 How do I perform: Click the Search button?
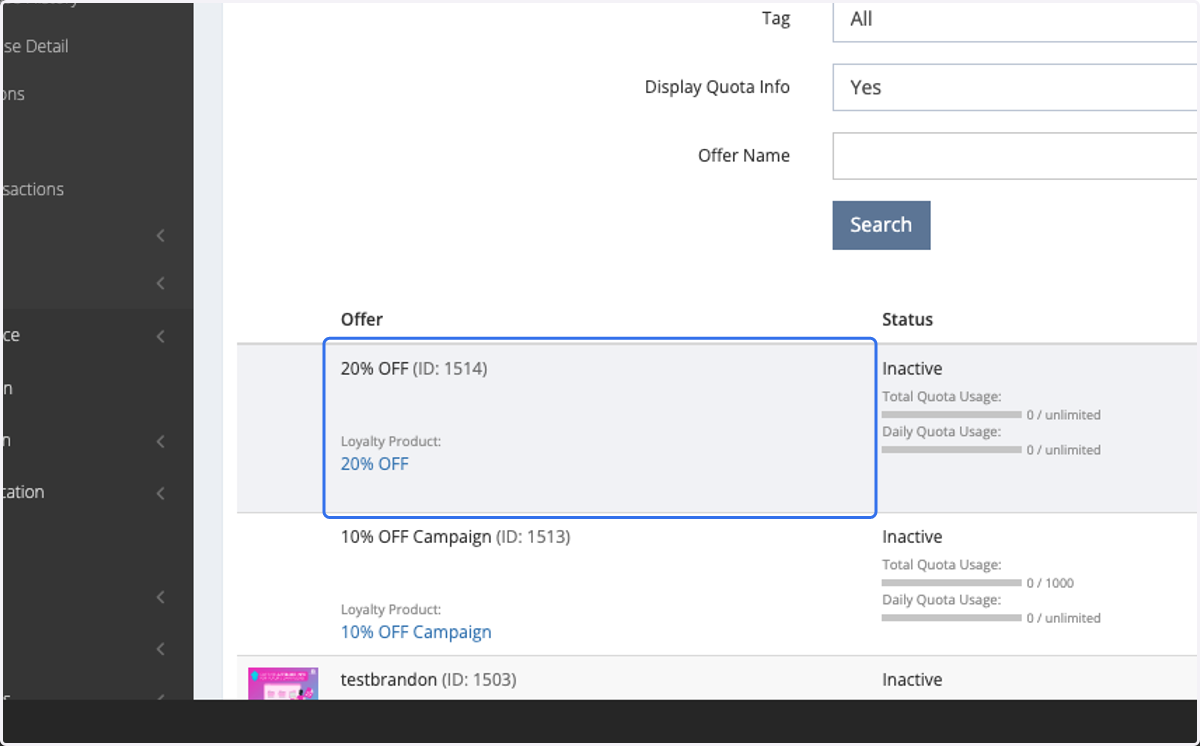pyautogui.click(x=881, y=225)
